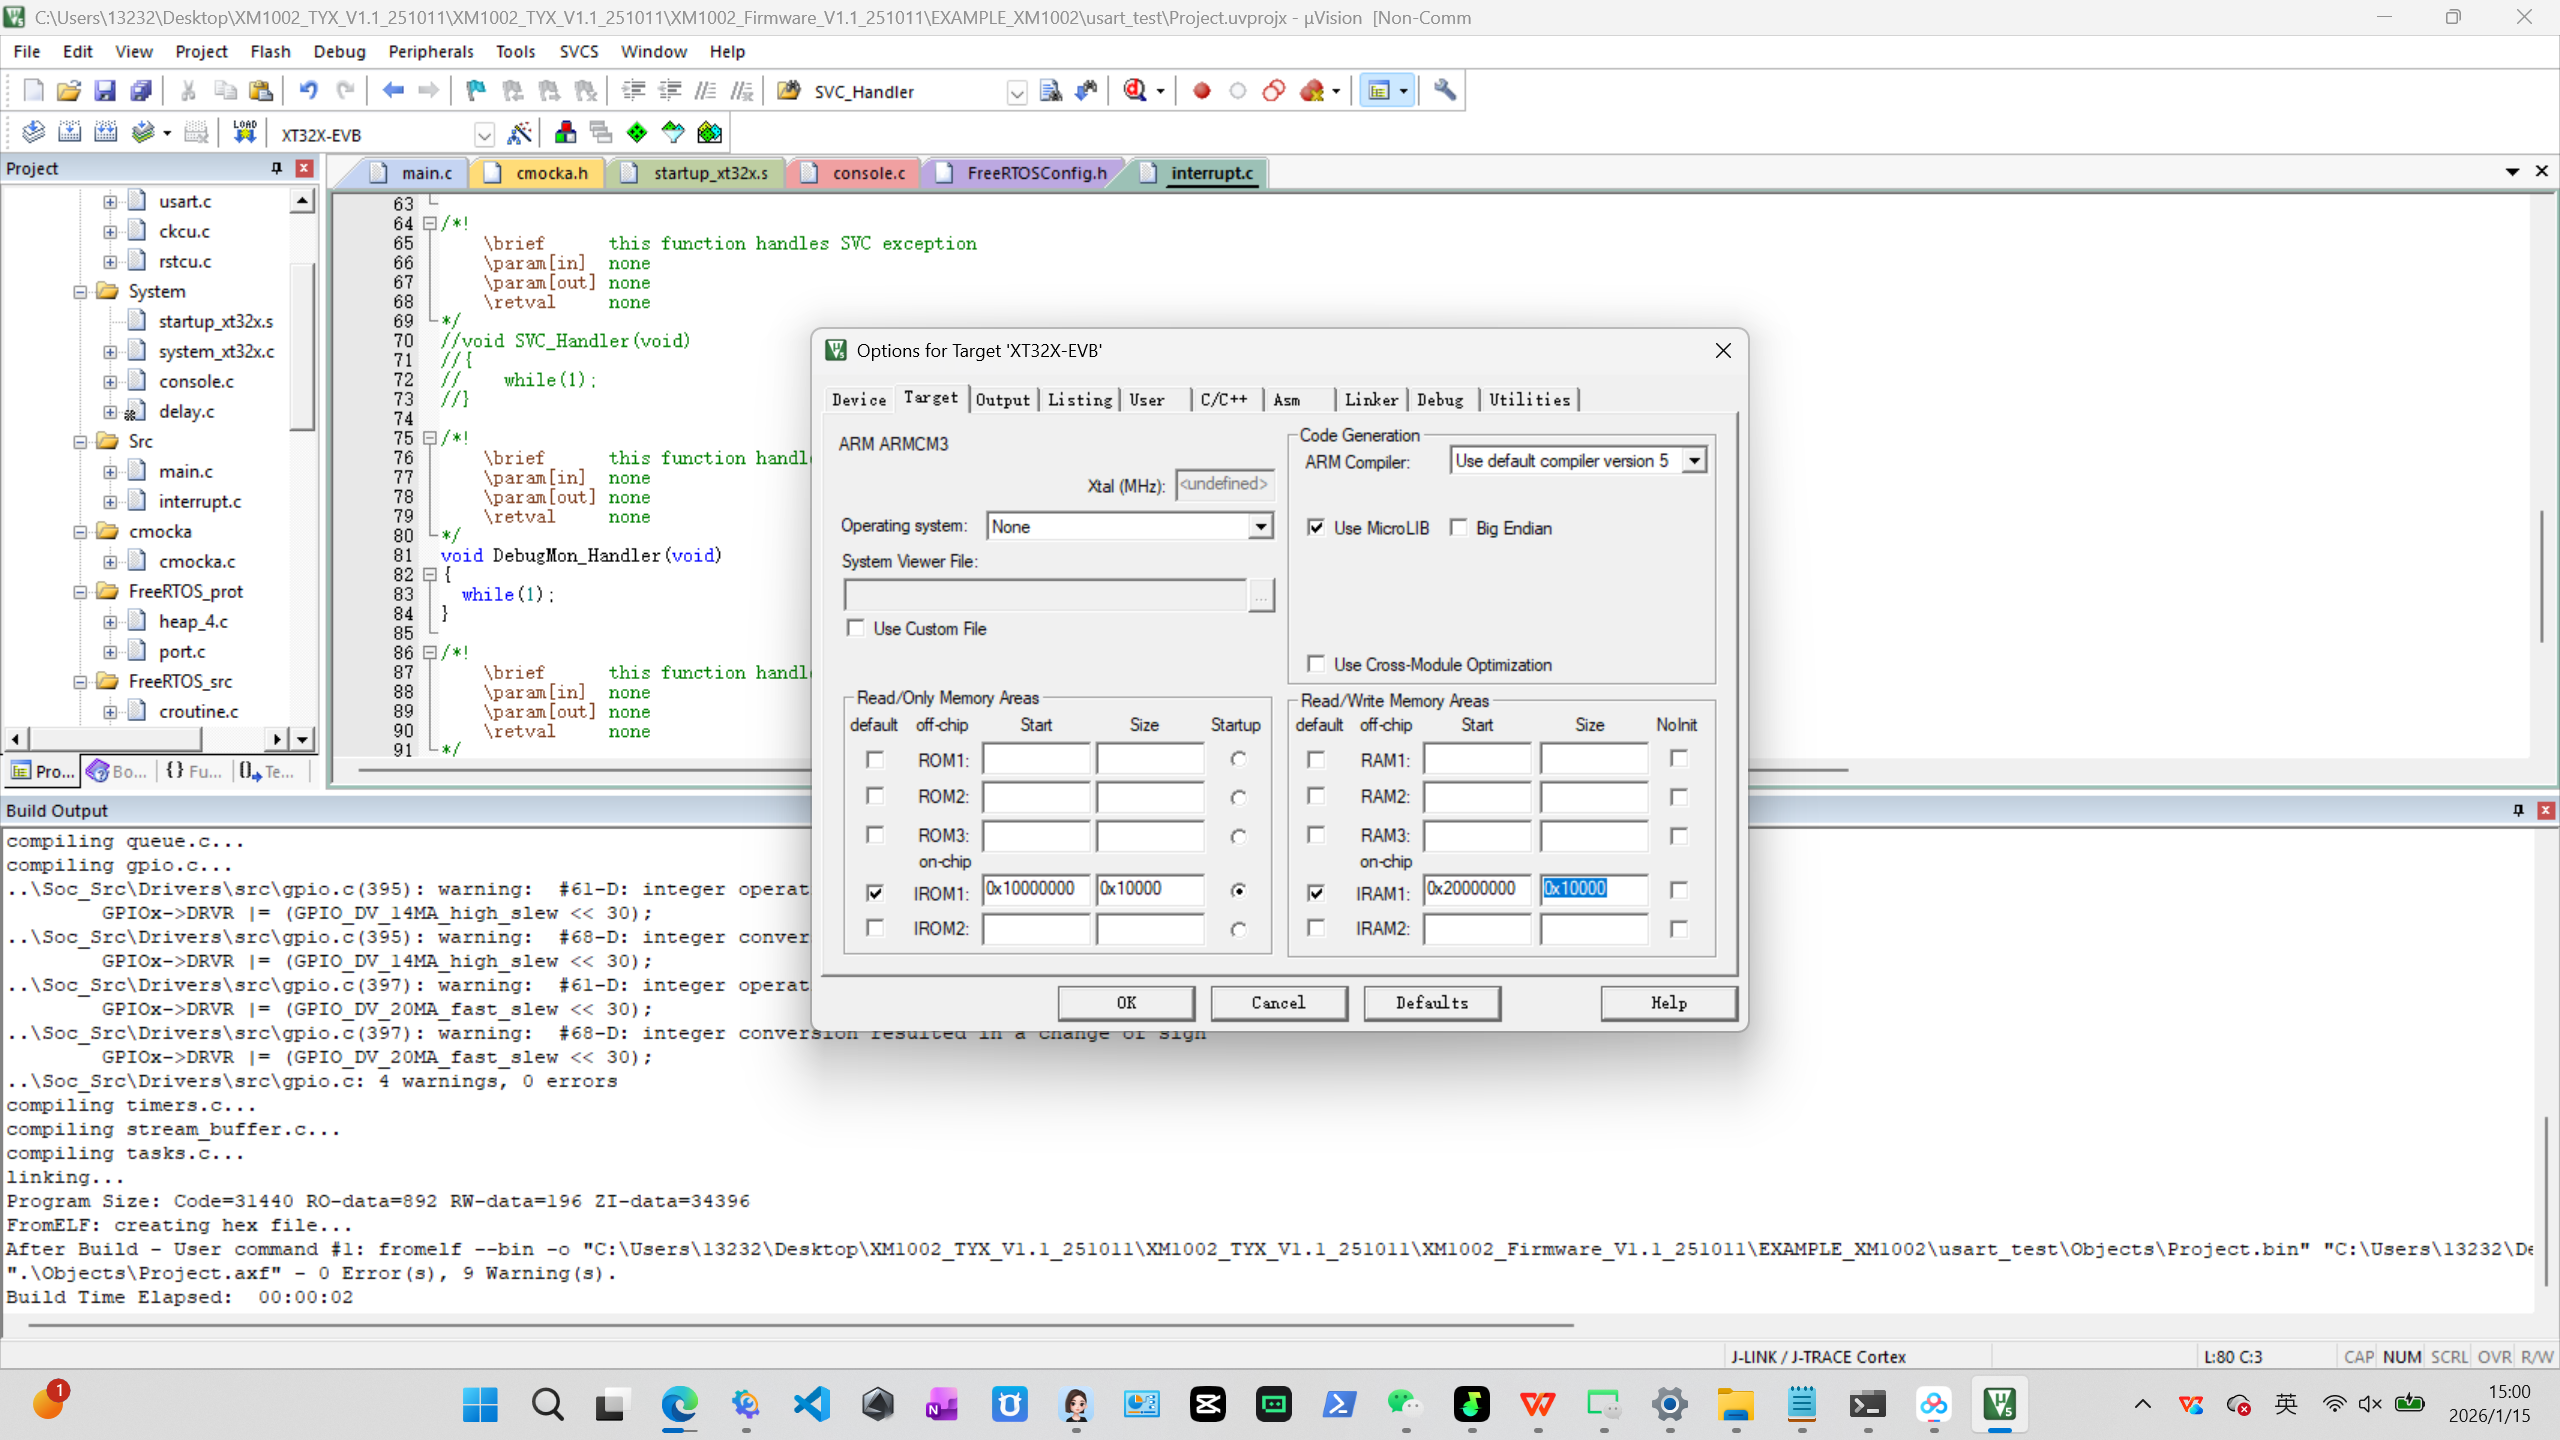Click the Download to flash LOAD icon
The height and width of the screenshot is (1440, 2560).
(244, 133)
